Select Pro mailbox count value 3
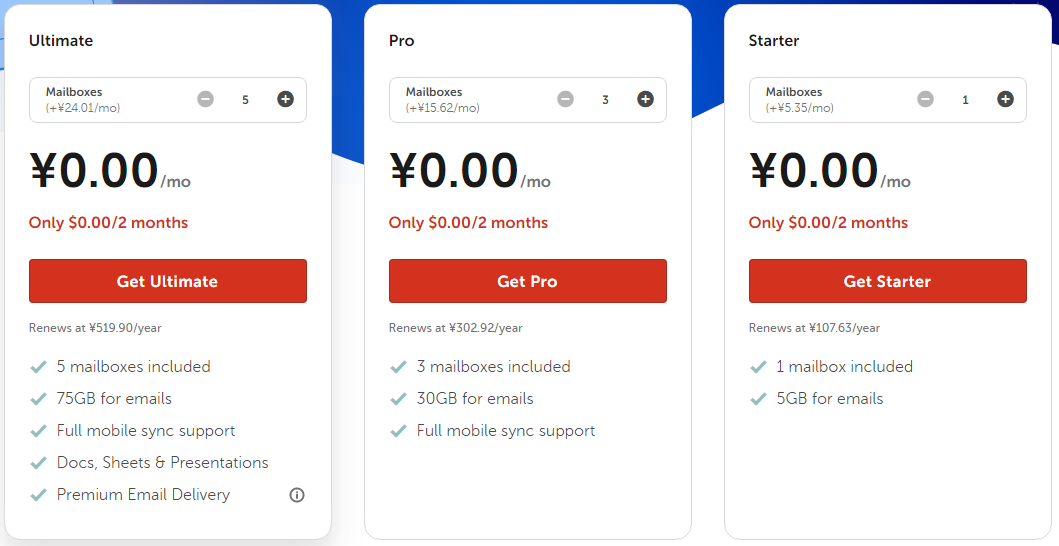 click(x=605, y=100)
